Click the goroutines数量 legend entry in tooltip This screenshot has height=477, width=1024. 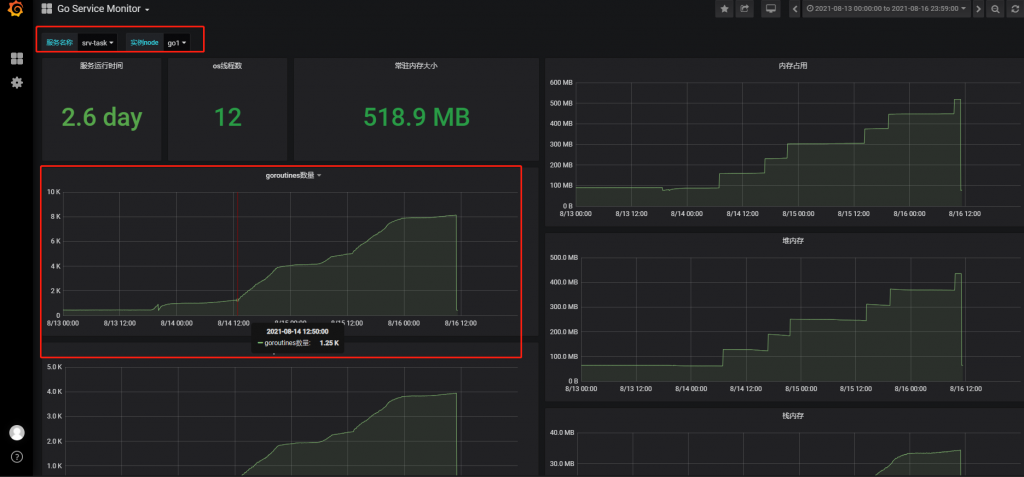[x=284, y=342]
